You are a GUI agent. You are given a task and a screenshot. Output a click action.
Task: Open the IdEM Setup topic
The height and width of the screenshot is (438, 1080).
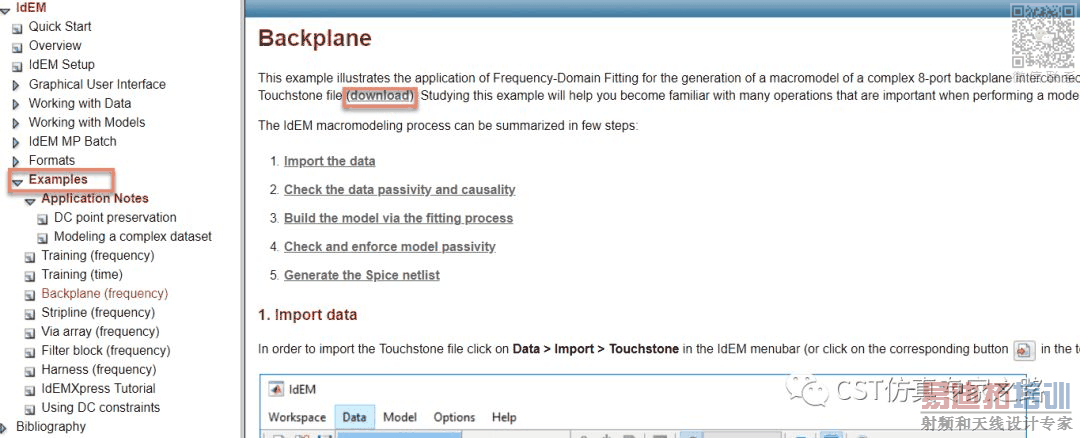61,64
